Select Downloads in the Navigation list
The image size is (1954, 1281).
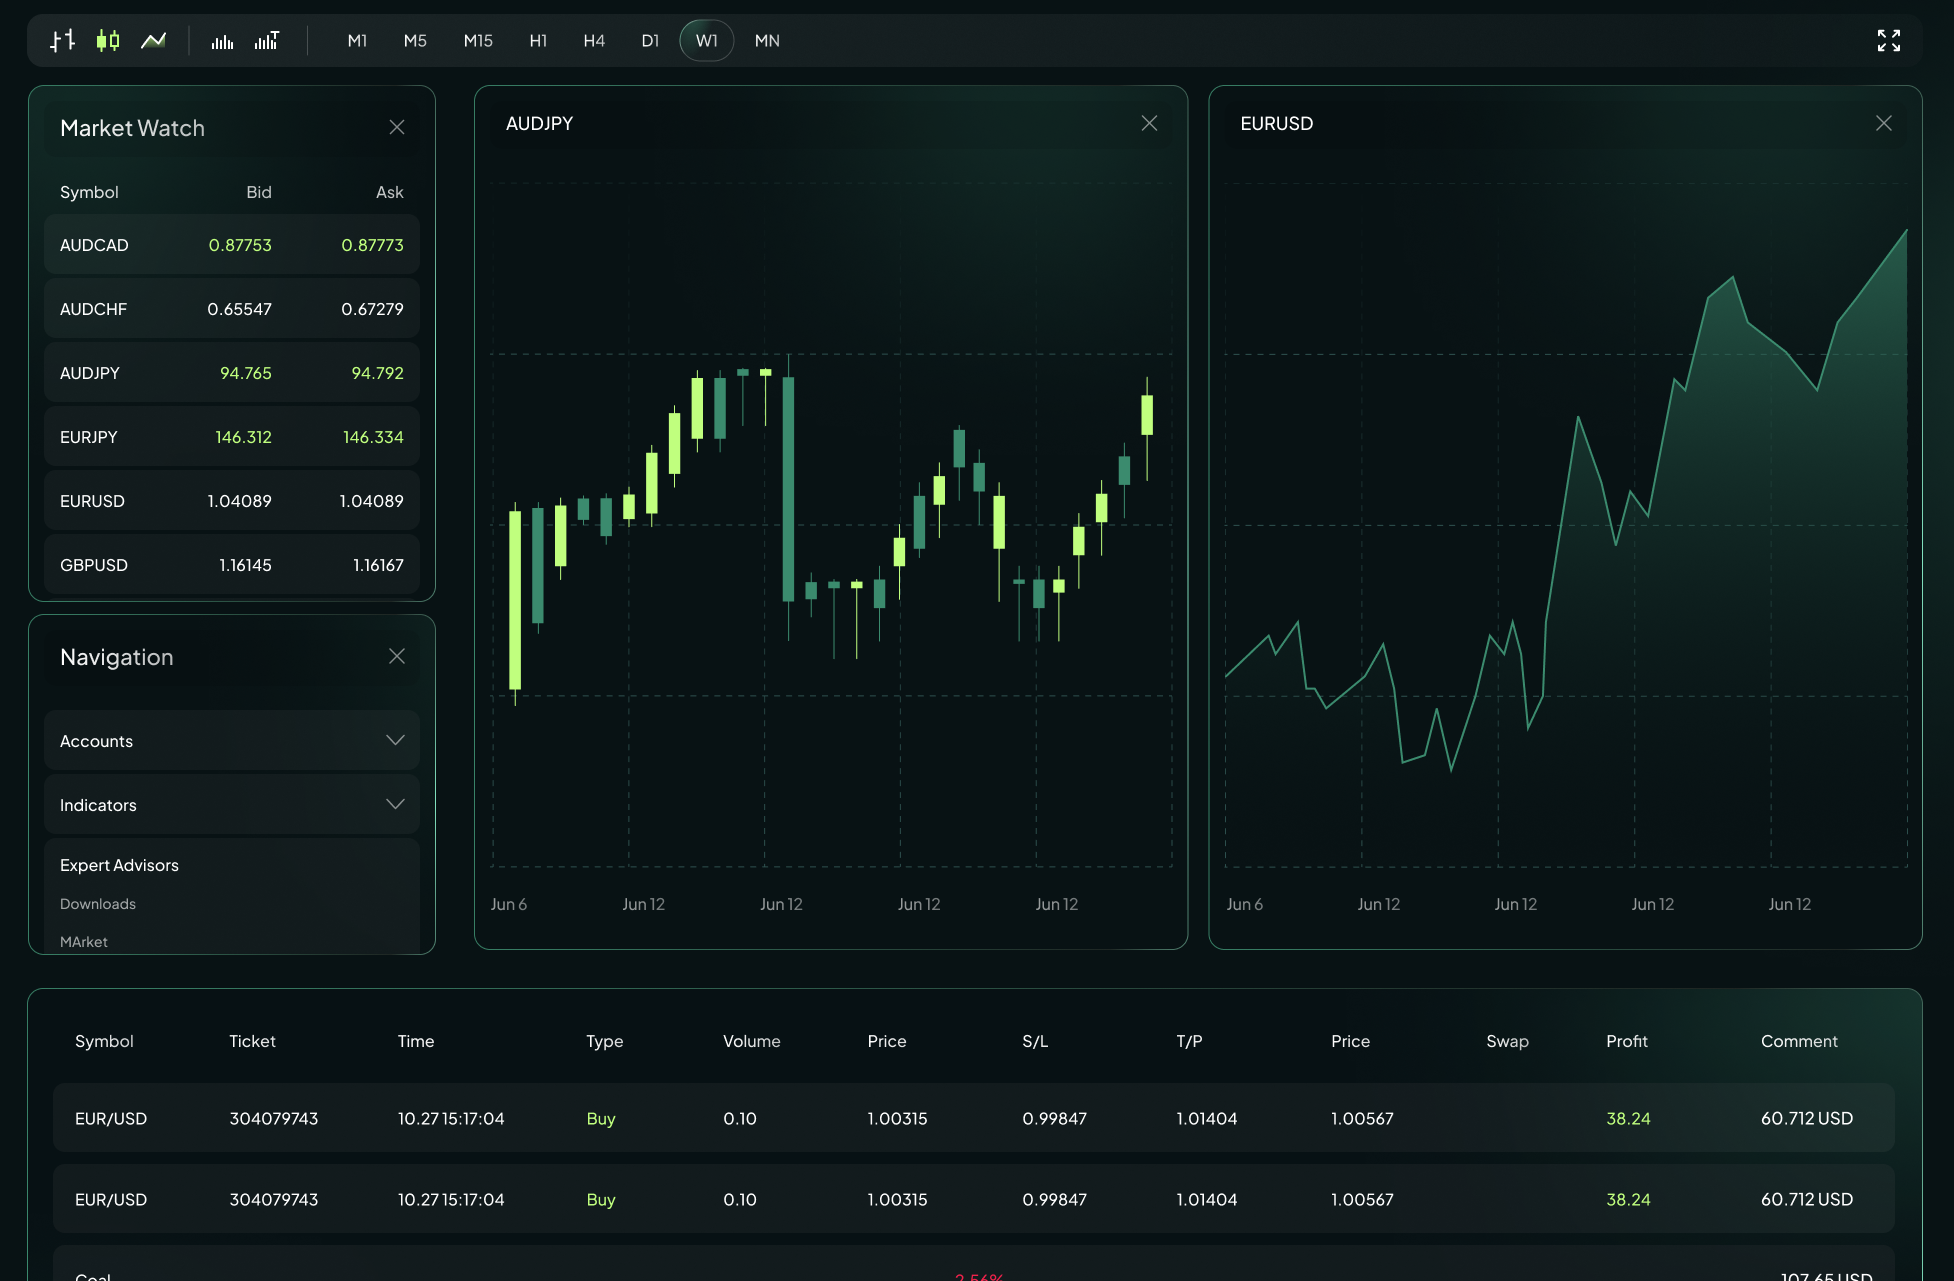[x=97, y=903]
